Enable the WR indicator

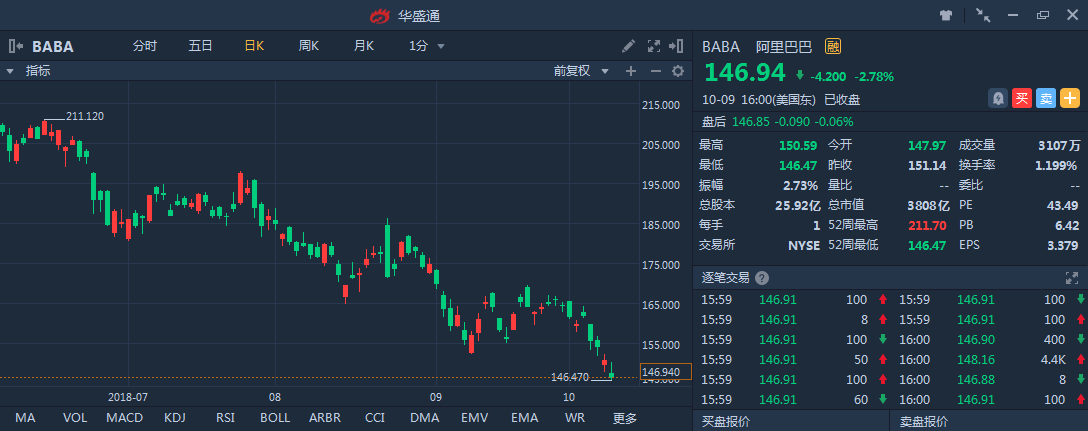[575, 418]
